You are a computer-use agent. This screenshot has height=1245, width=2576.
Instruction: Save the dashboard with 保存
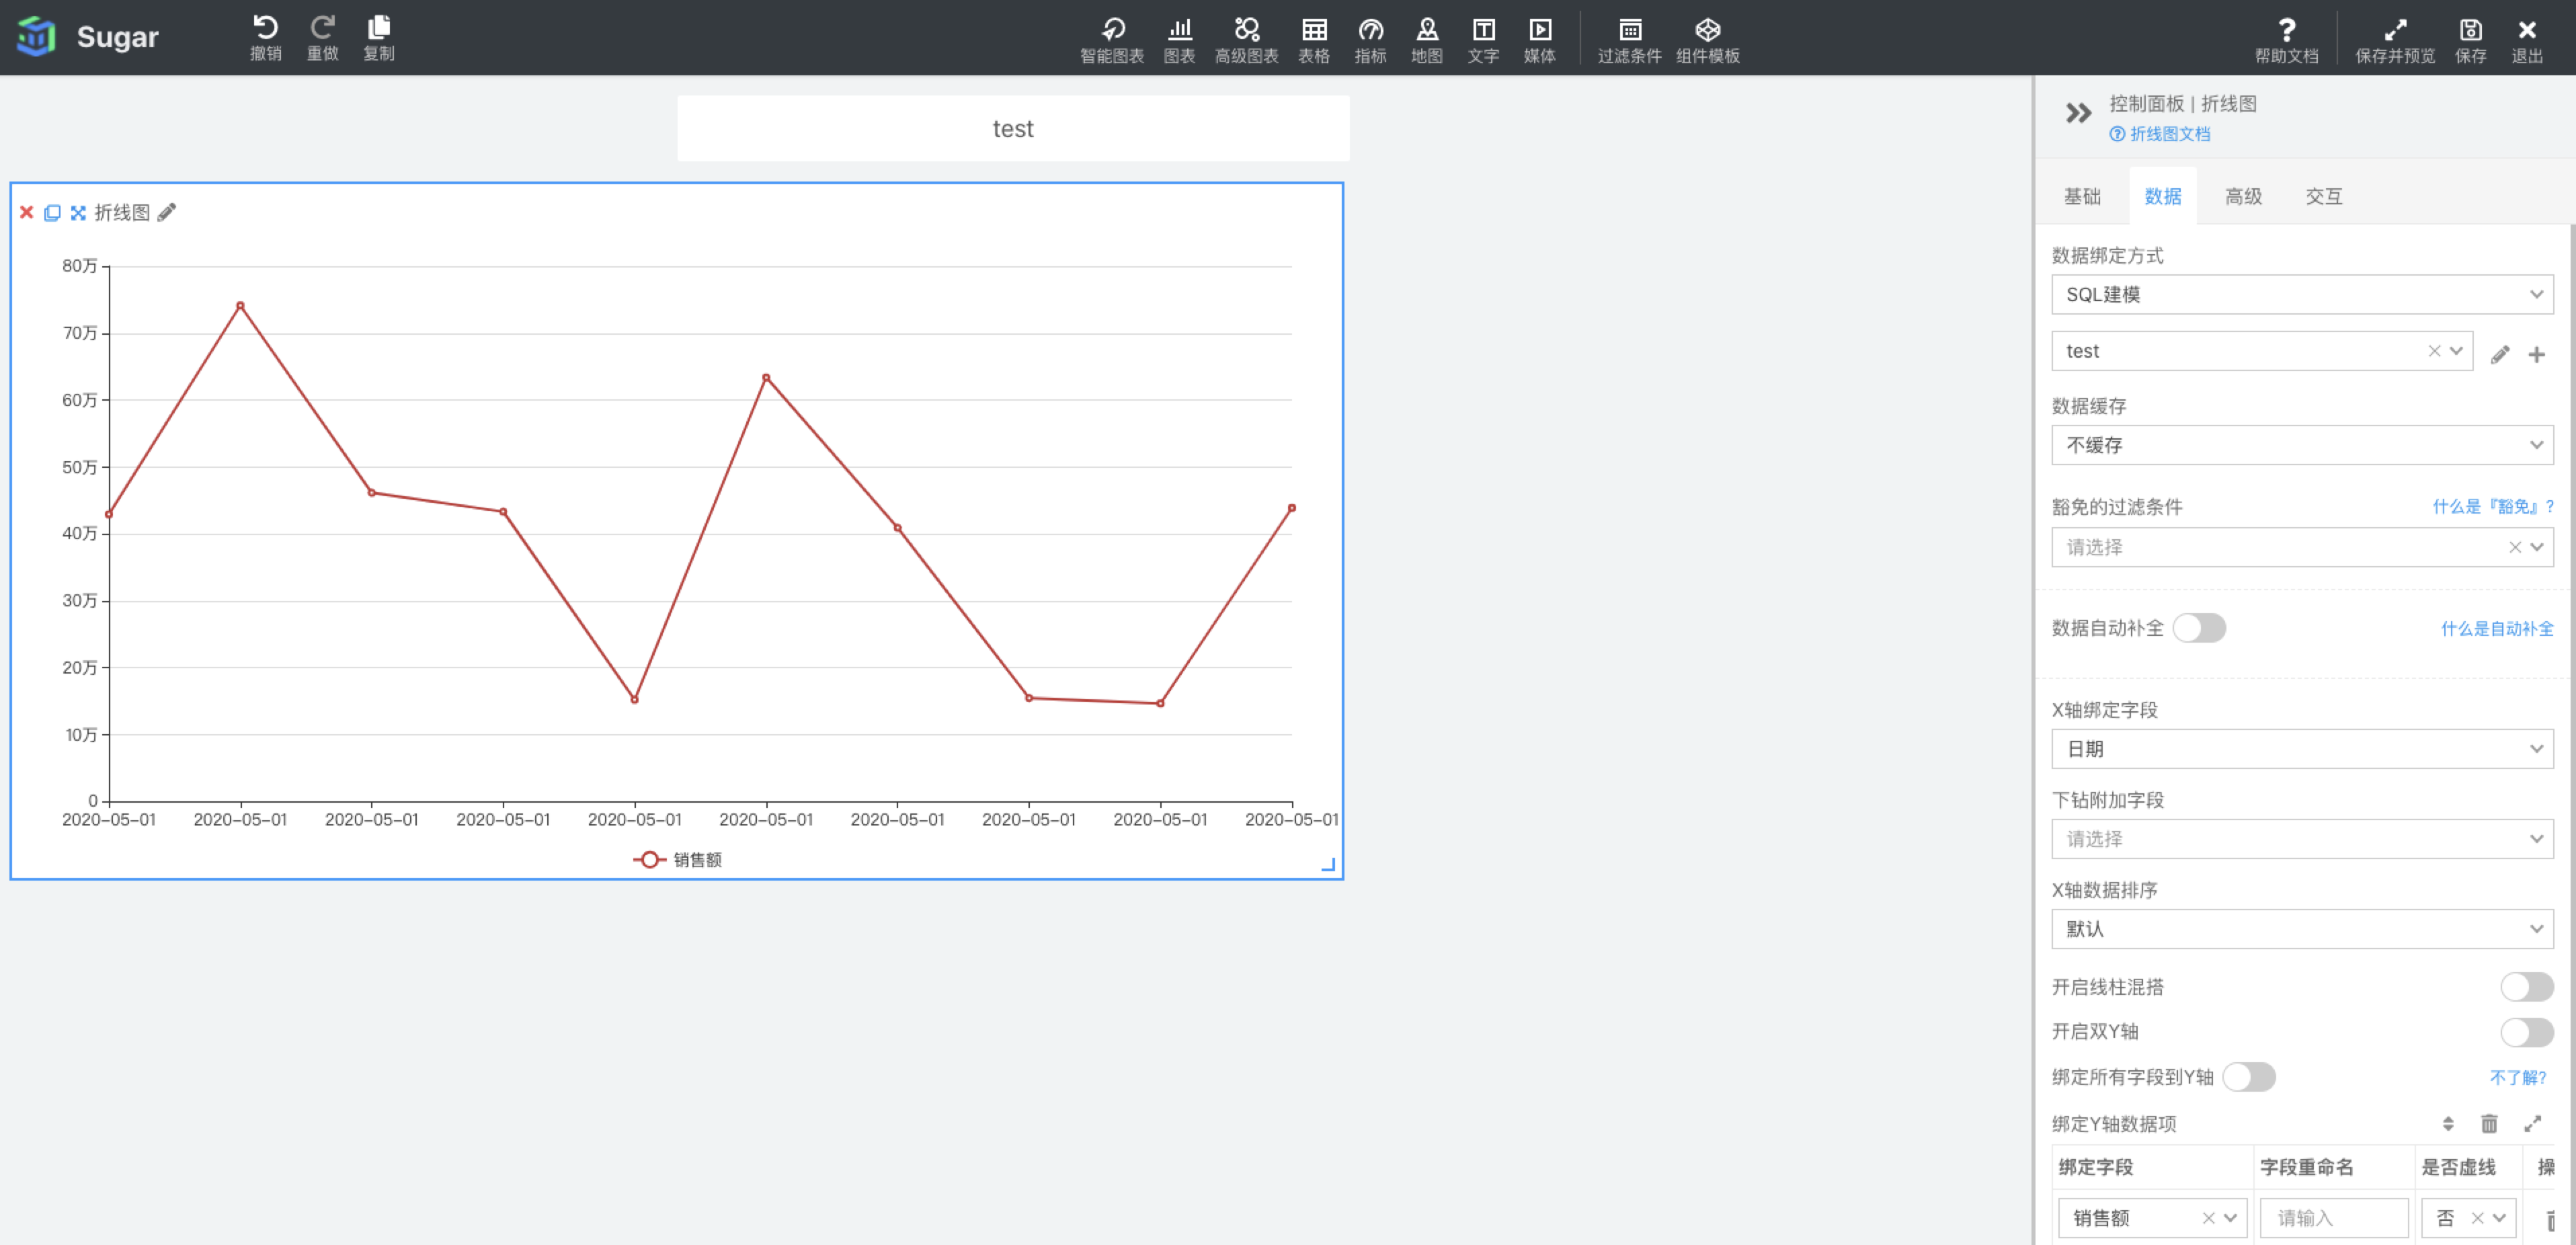(2471, 40)
